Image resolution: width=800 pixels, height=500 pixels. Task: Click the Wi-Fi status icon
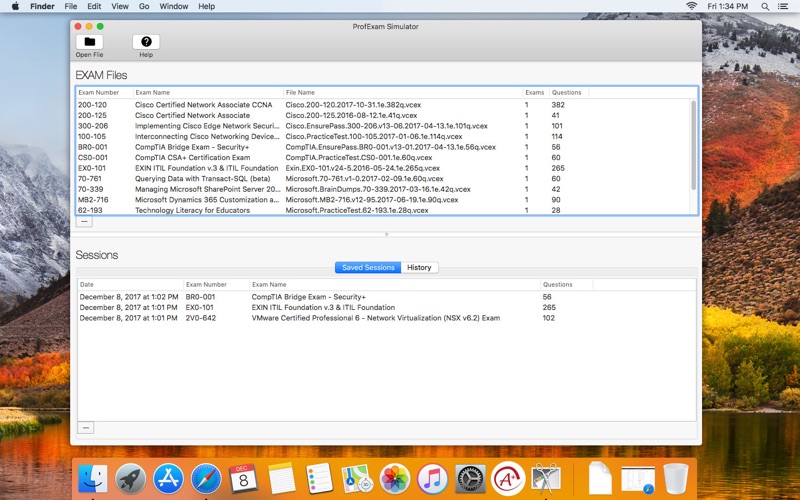691,6
